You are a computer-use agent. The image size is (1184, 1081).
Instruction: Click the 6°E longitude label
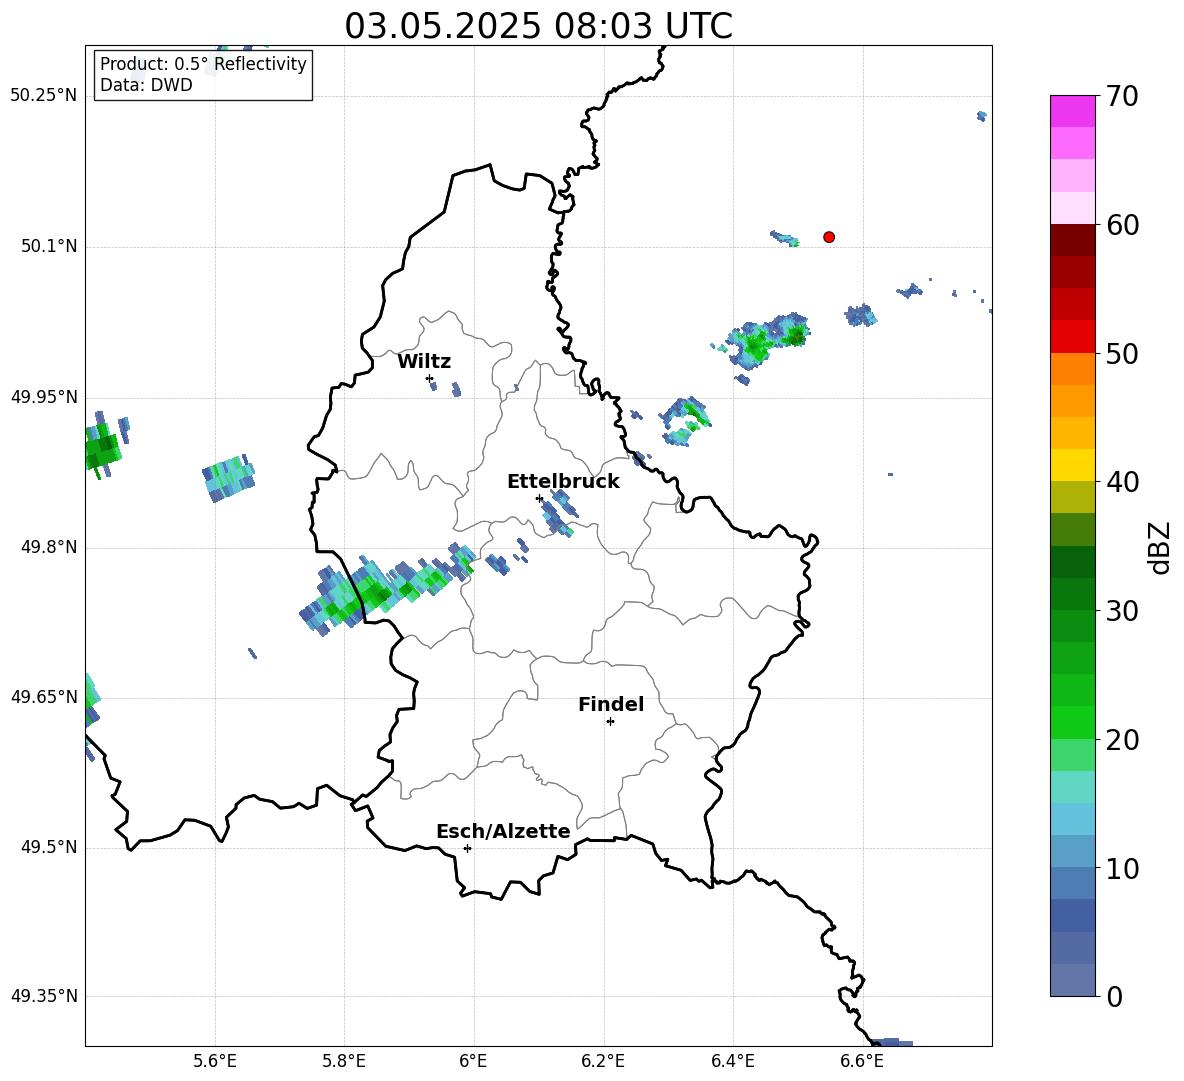click(x=473, y=1061)
